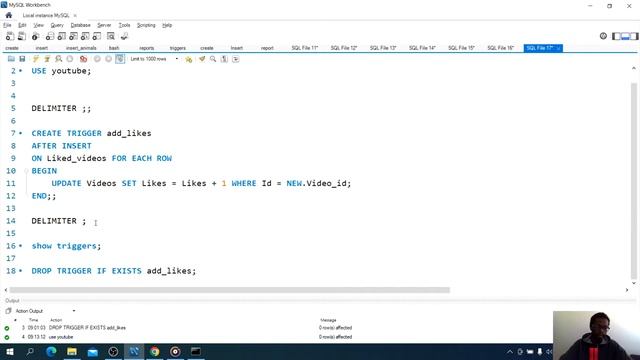The width and height of the screenshot is (640, 360).
Task: Open the View menu
Action: pos(38,25)
